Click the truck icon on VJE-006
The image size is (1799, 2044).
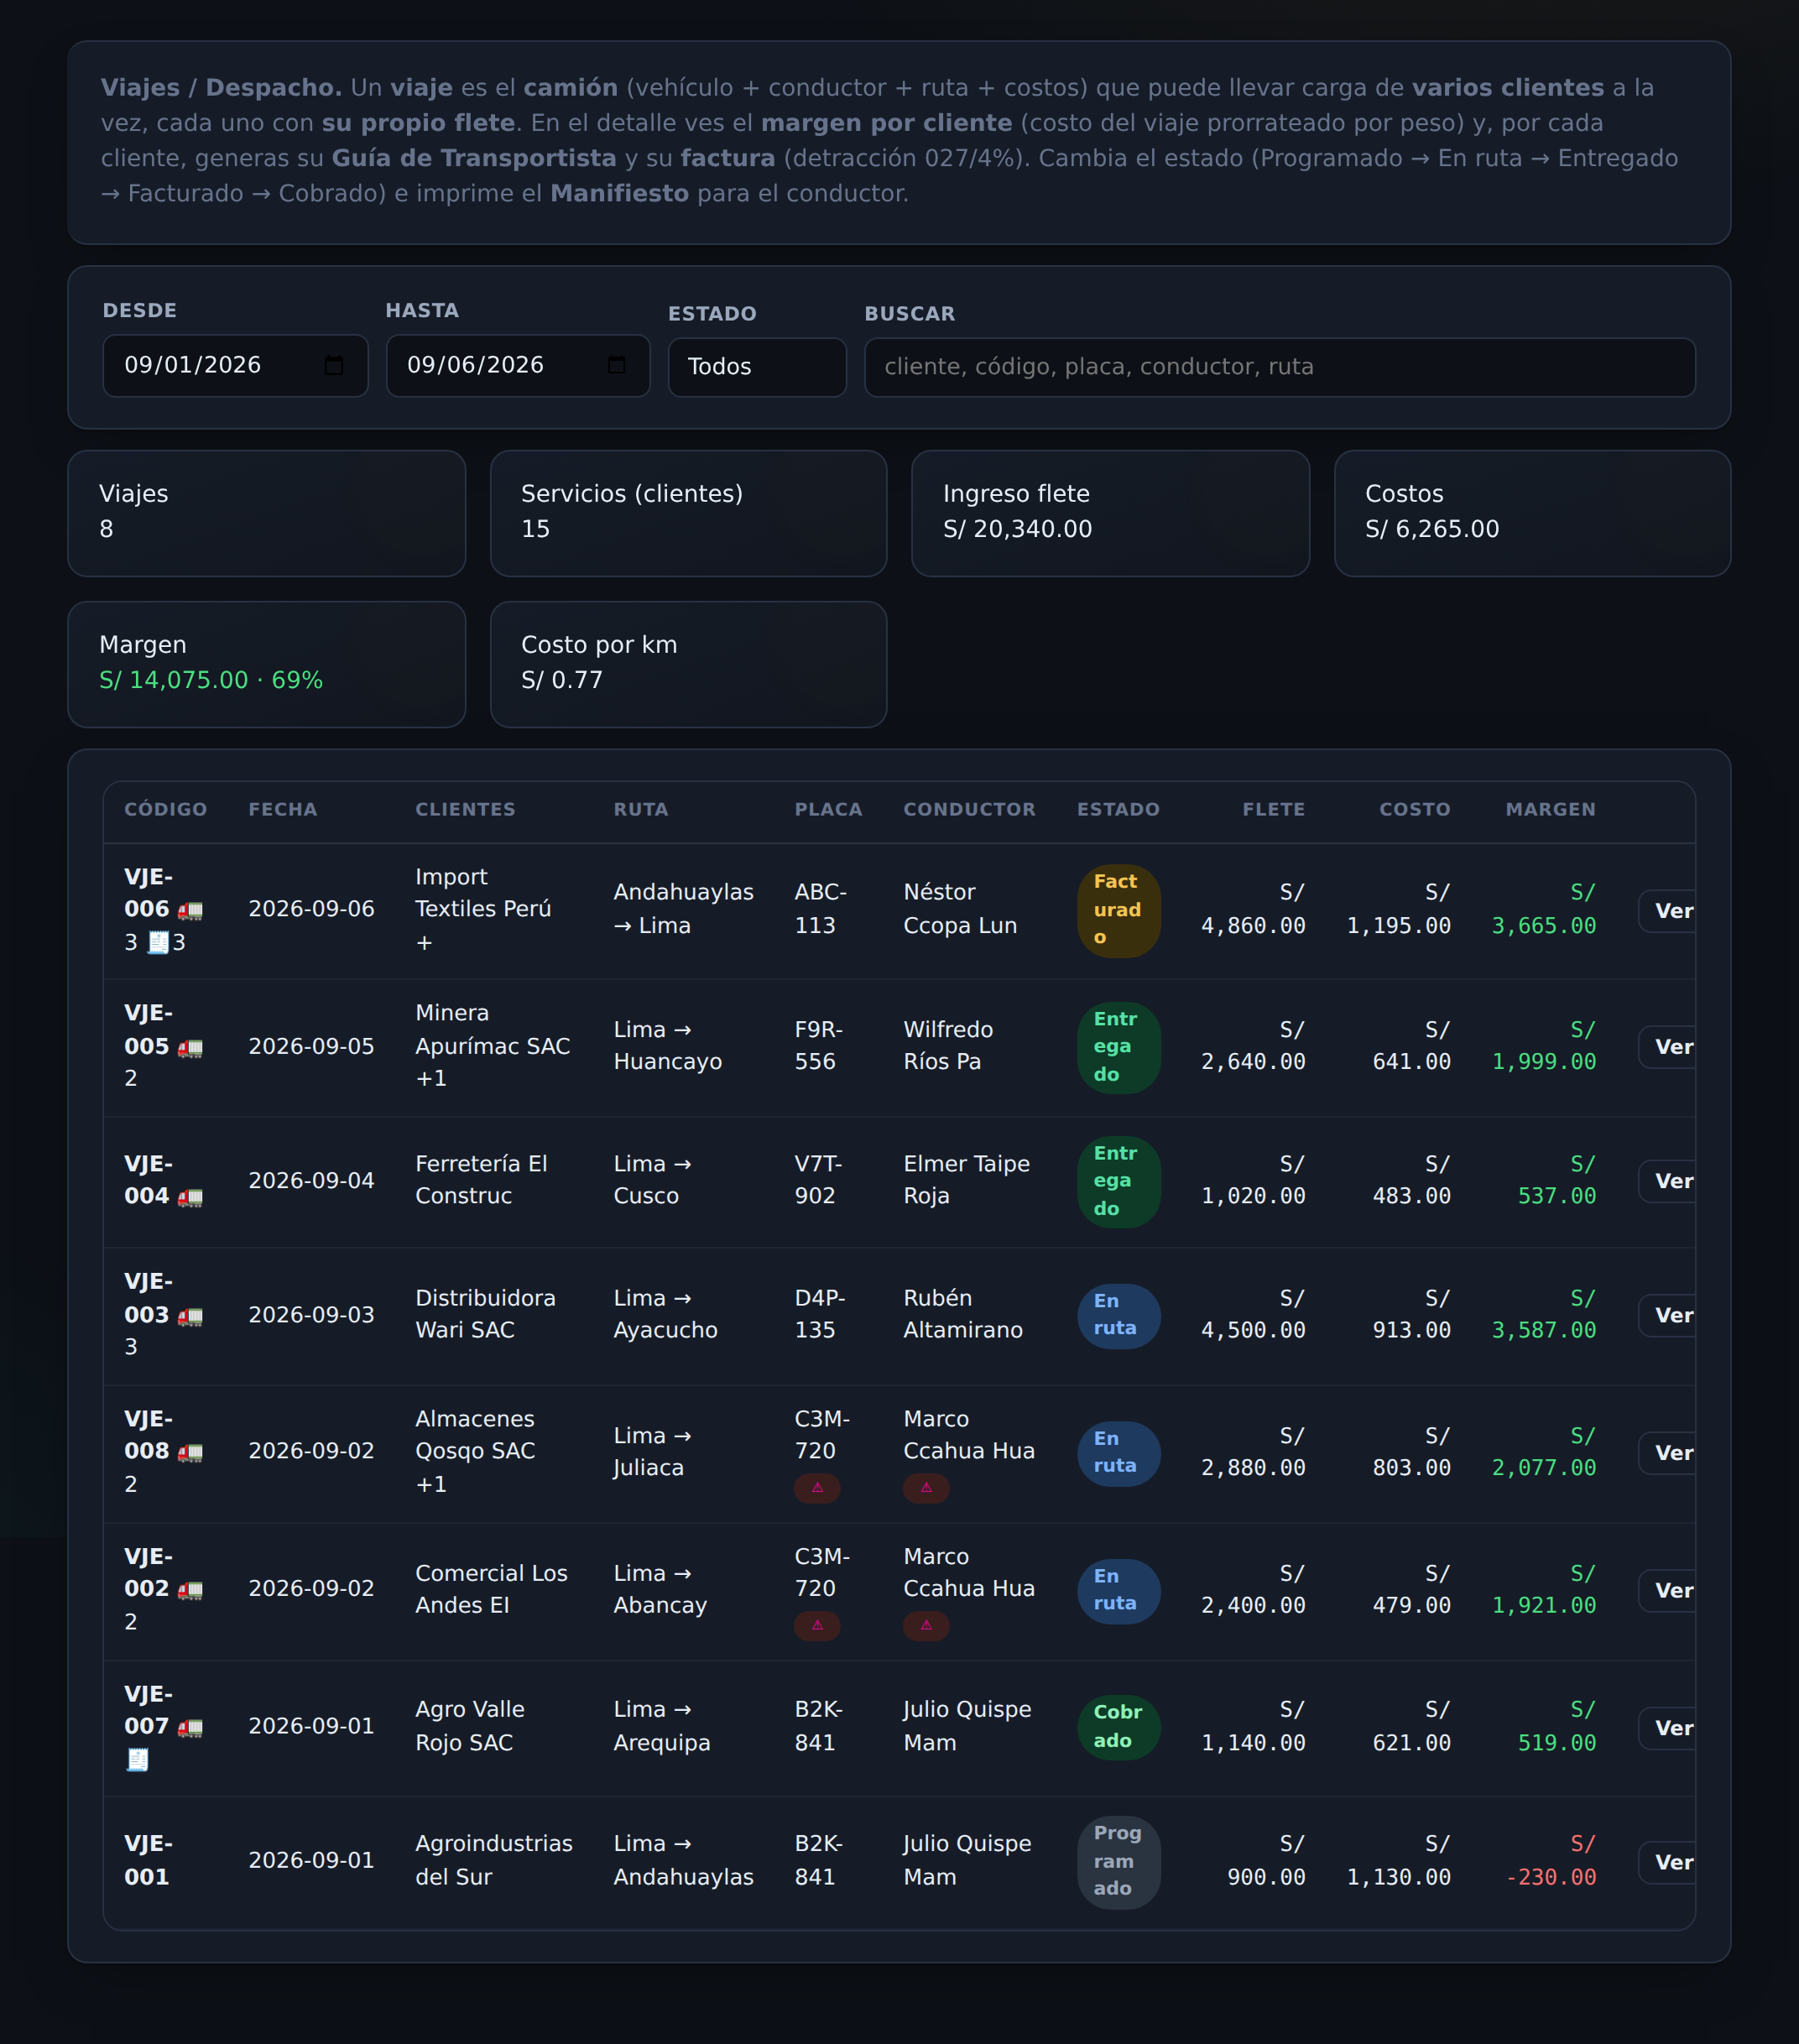pos(190,910)
